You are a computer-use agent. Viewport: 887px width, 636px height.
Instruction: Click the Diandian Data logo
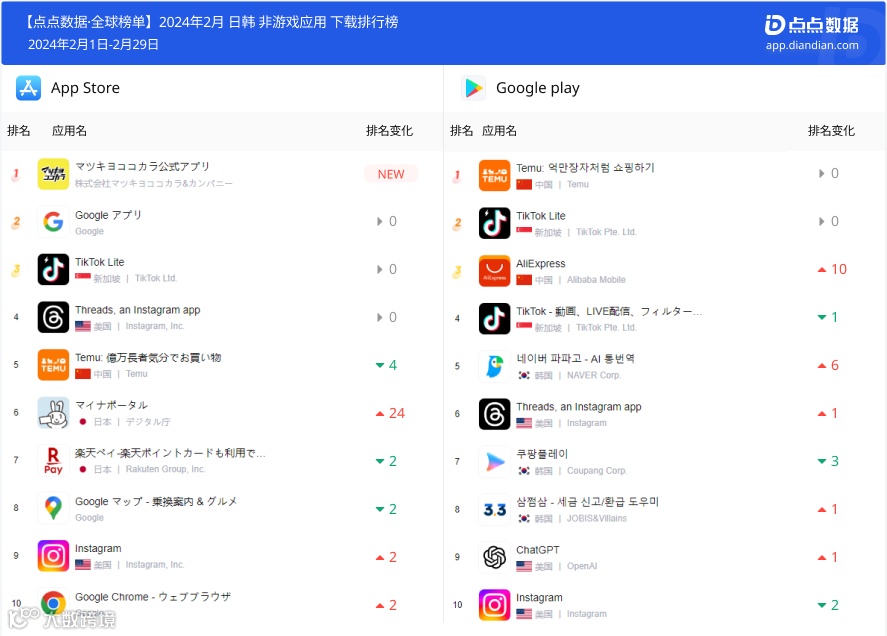[811, 25]
